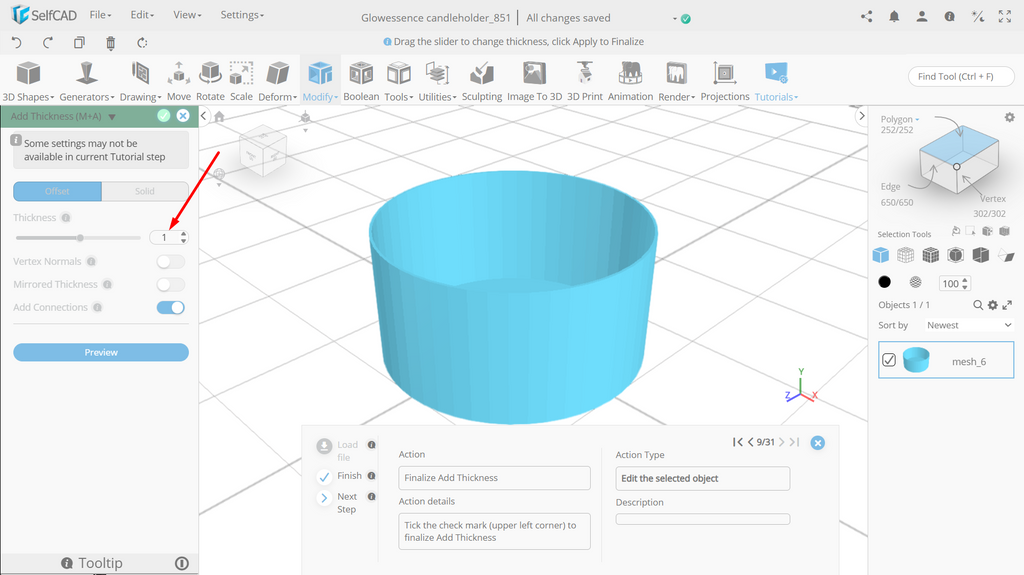
Task: Open the Projections tool
Action: click(x=725, y=81)
